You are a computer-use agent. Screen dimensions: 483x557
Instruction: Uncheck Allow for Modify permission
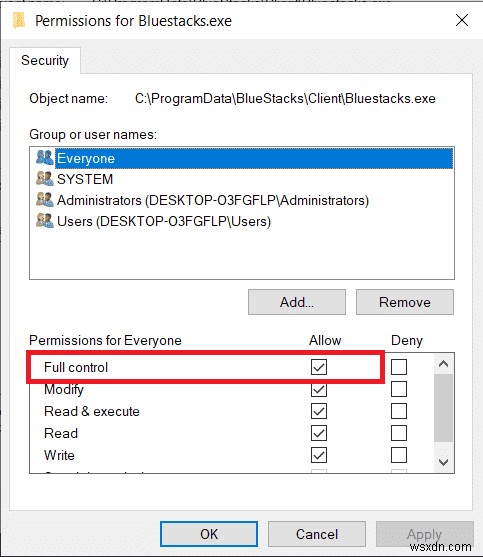[319, 389]
